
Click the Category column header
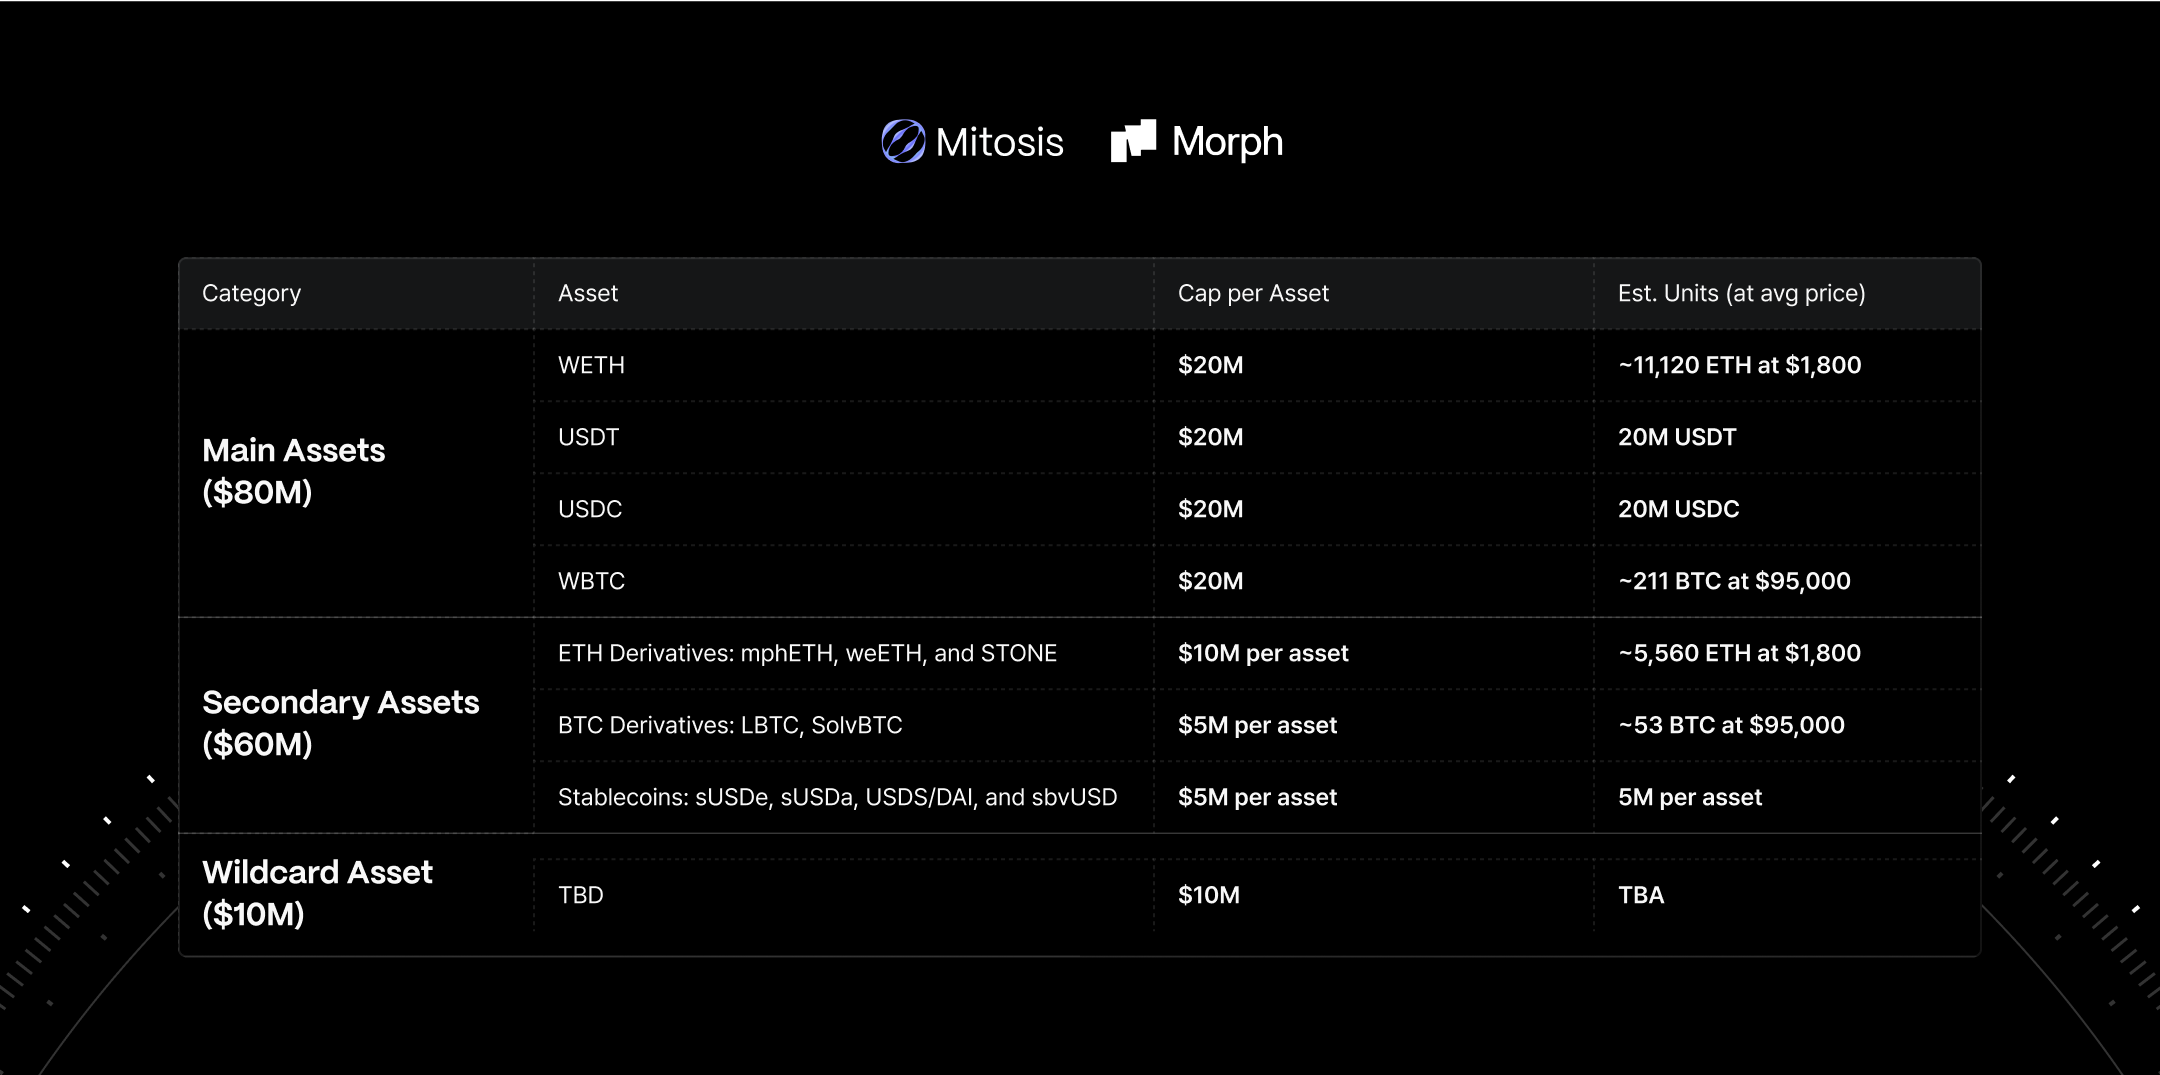pos(251,293)
